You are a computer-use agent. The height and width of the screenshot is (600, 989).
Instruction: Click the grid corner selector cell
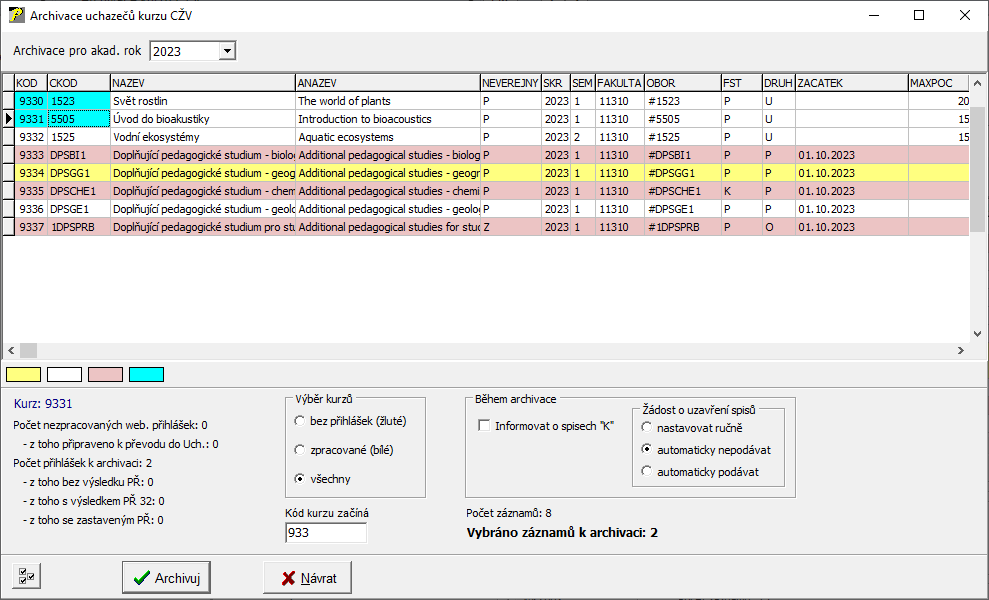[8, 83]
